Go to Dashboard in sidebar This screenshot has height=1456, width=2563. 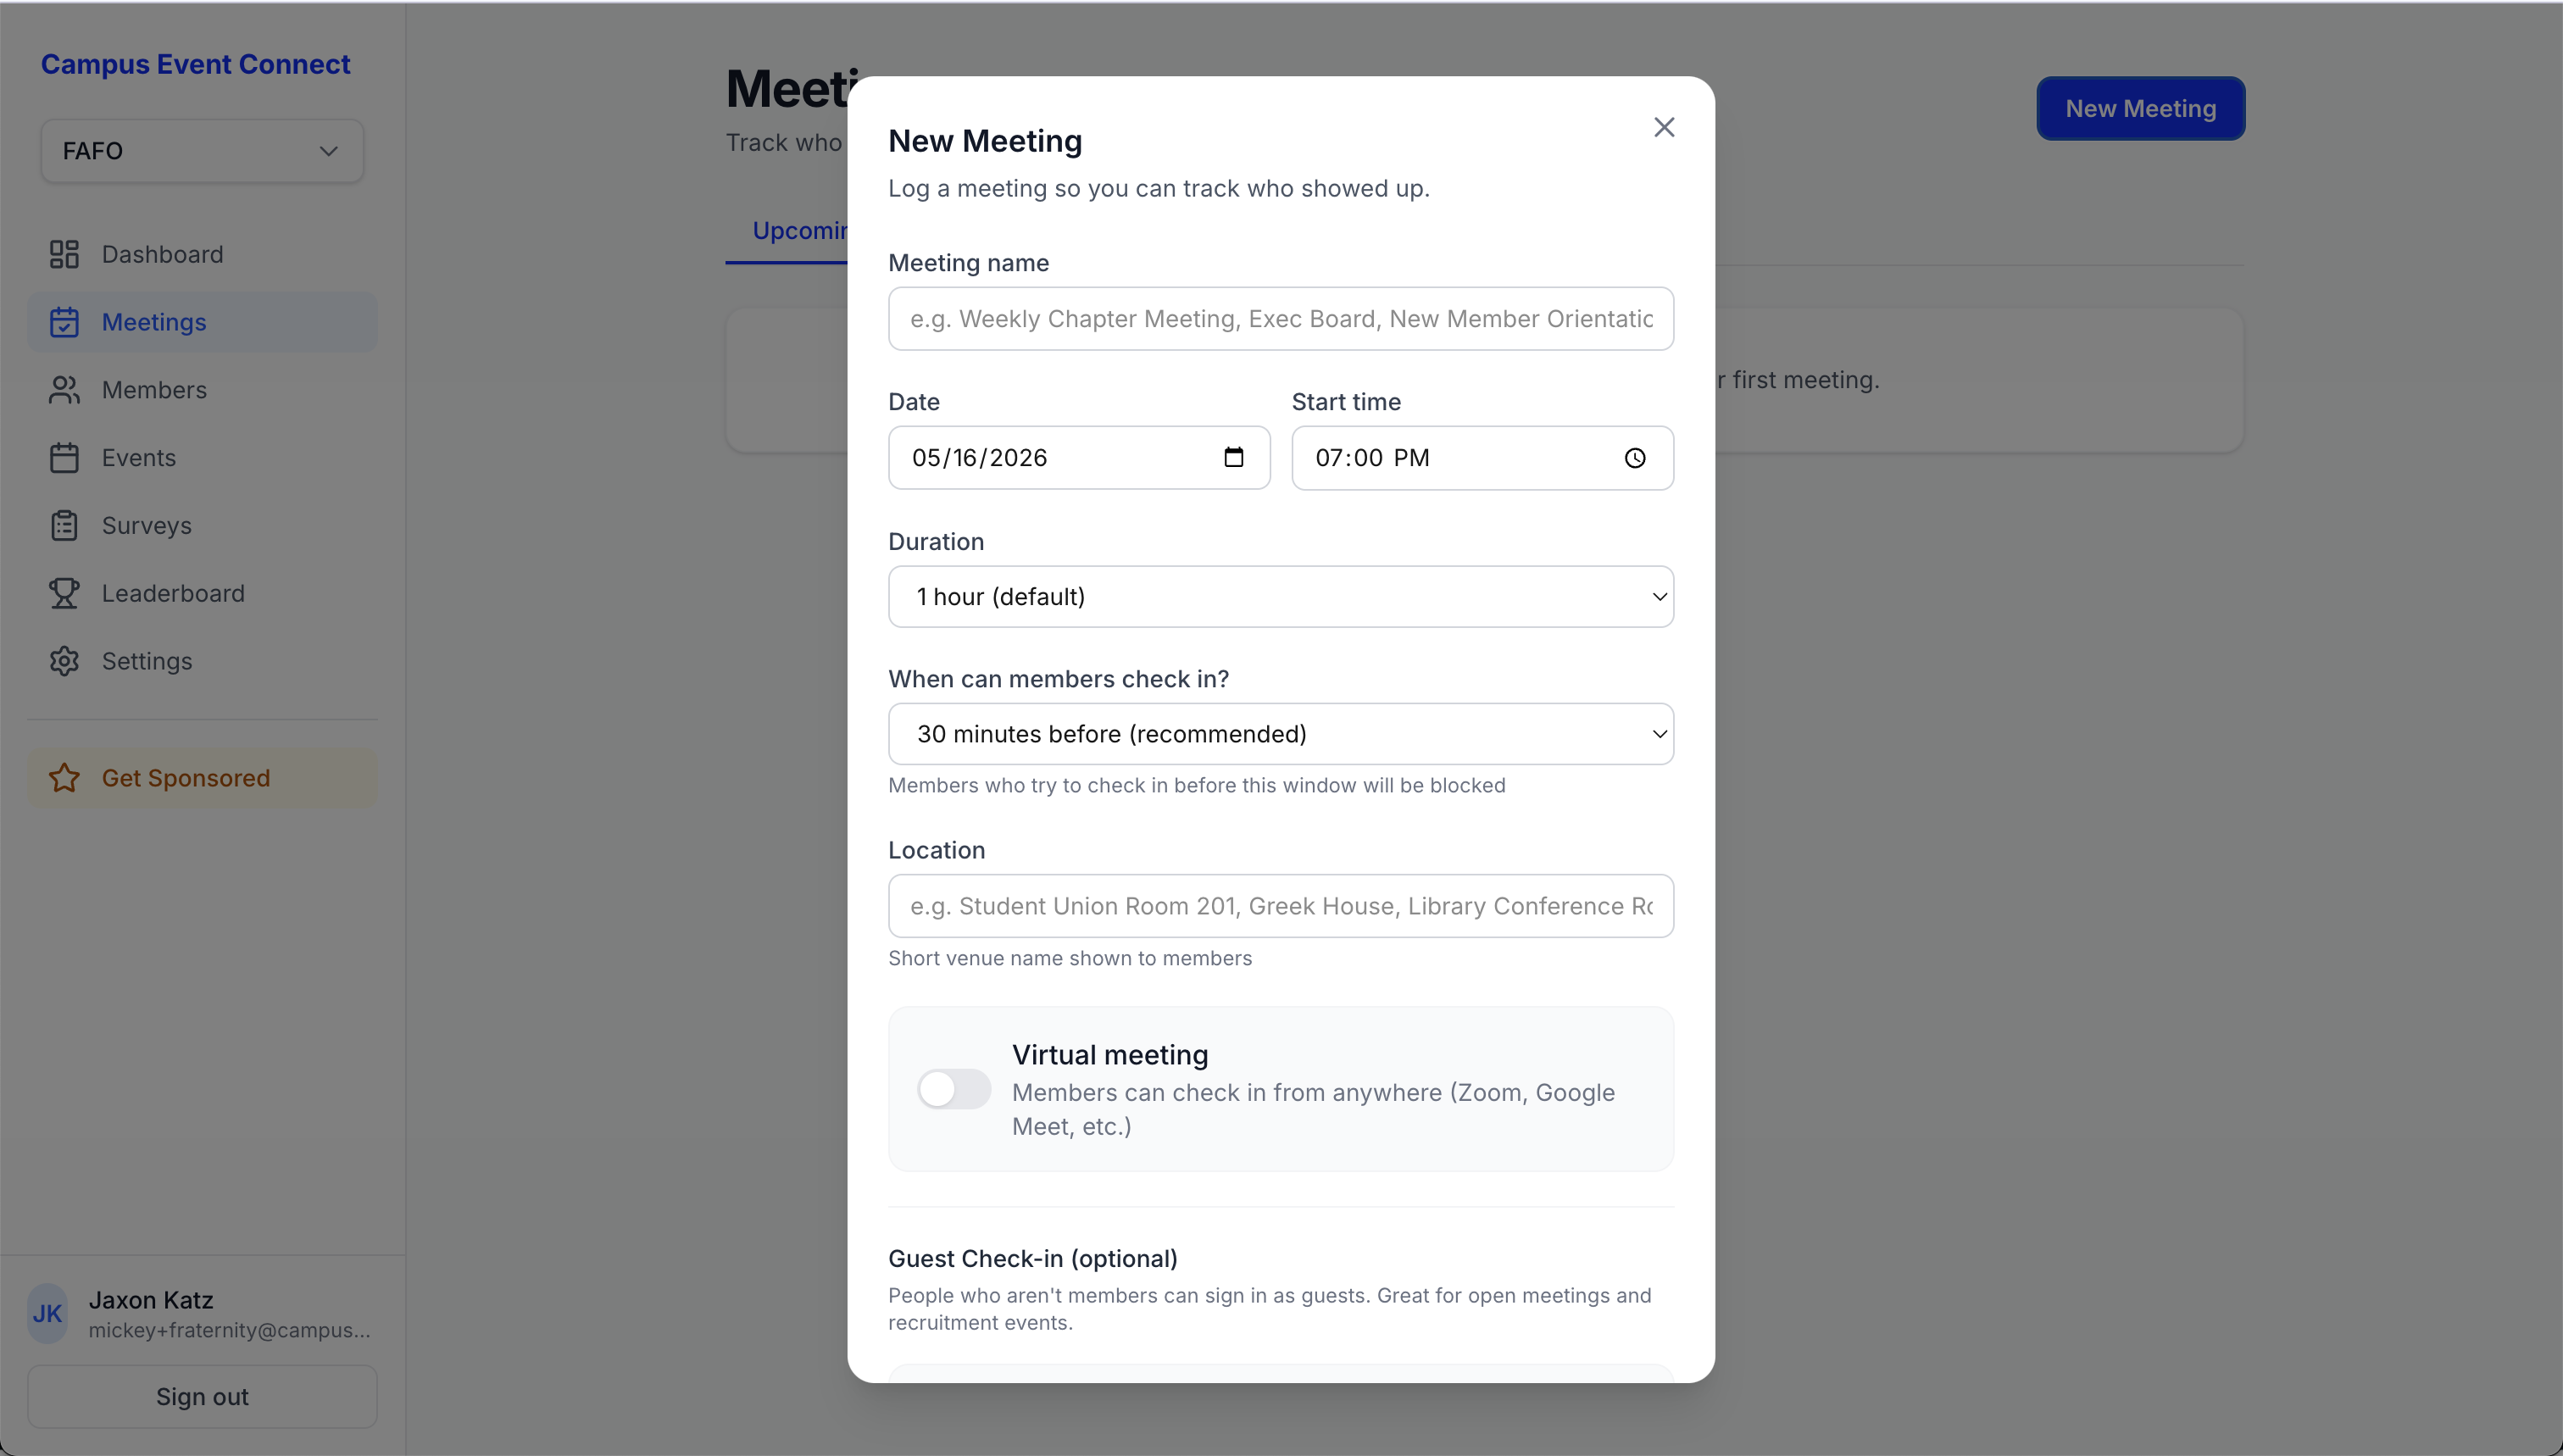tap(202, 254)
